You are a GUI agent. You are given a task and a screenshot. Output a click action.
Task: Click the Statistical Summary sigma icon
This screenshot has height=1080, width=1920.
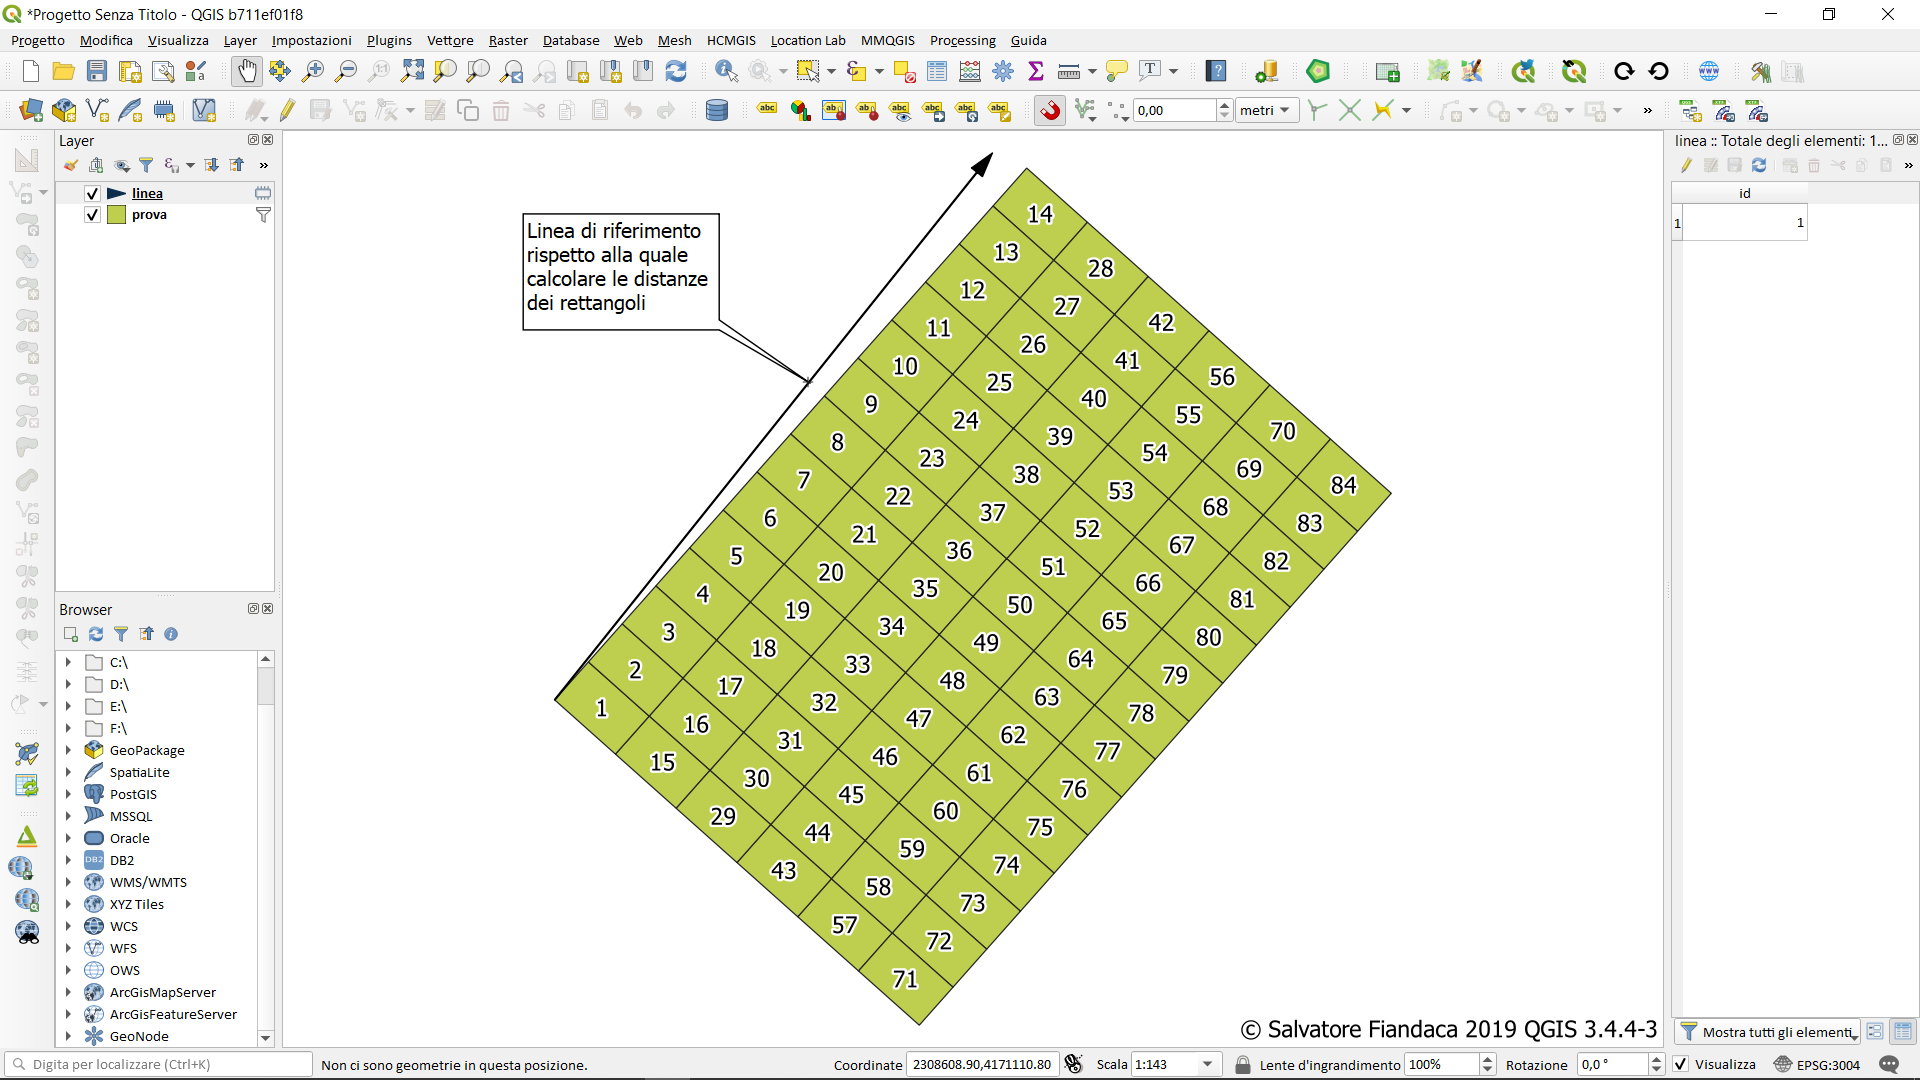1036,71
